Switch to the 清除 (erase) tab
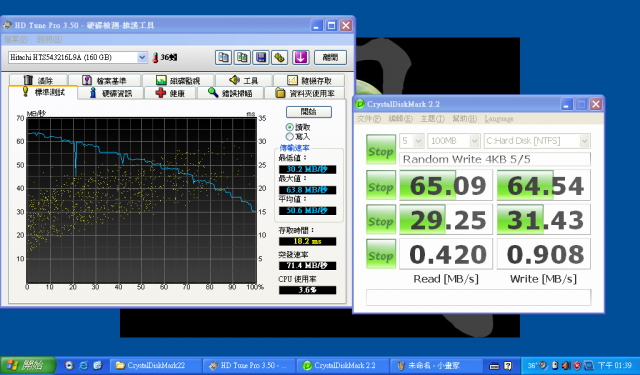 coord(38,80)
